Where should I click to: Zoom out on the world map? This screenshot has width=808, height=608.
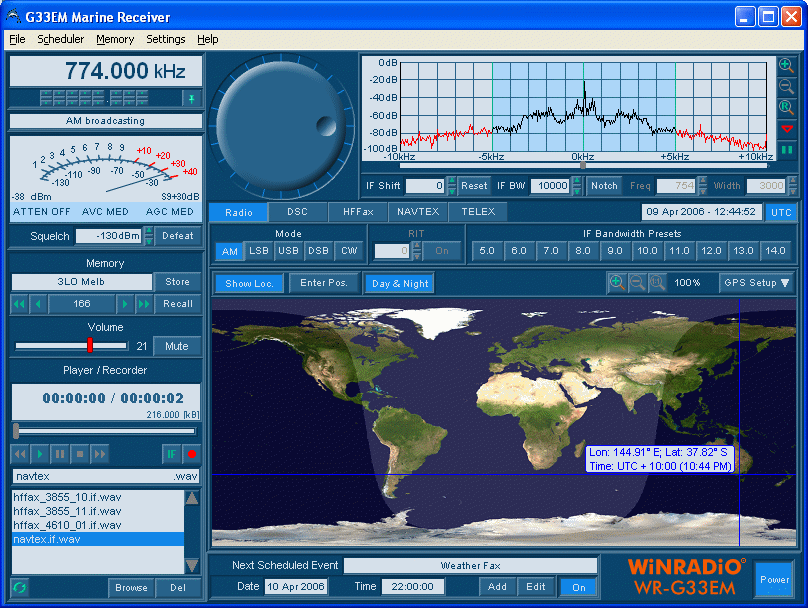(x=637, y=283)
